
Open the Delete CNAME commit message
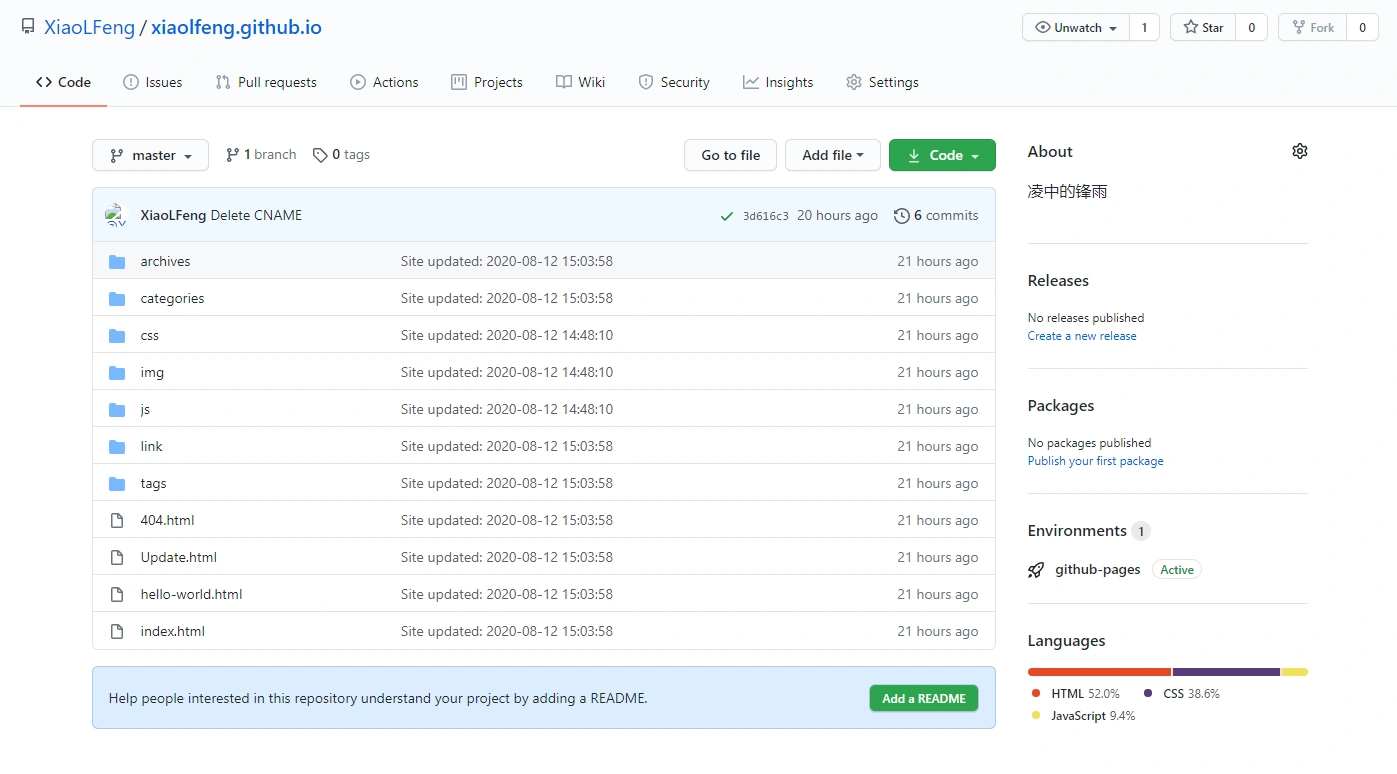point(256,215)
